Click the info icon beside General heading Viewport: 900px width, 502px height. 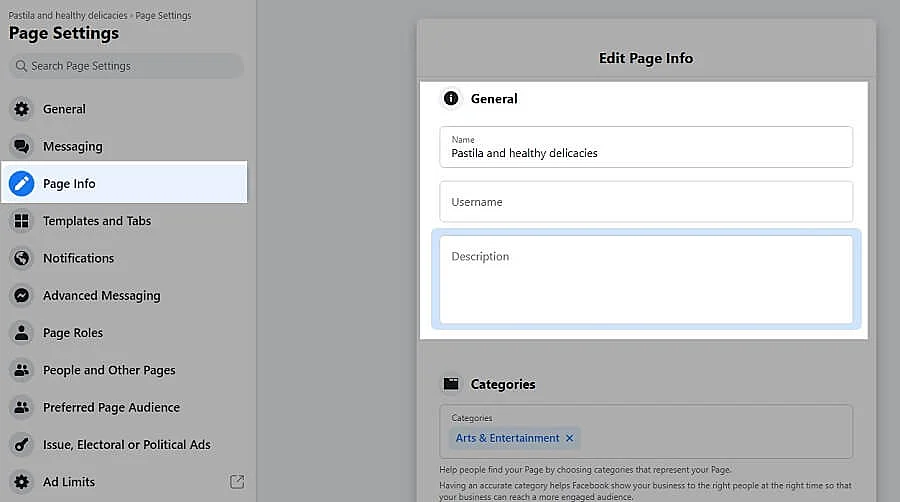point(451,99)
